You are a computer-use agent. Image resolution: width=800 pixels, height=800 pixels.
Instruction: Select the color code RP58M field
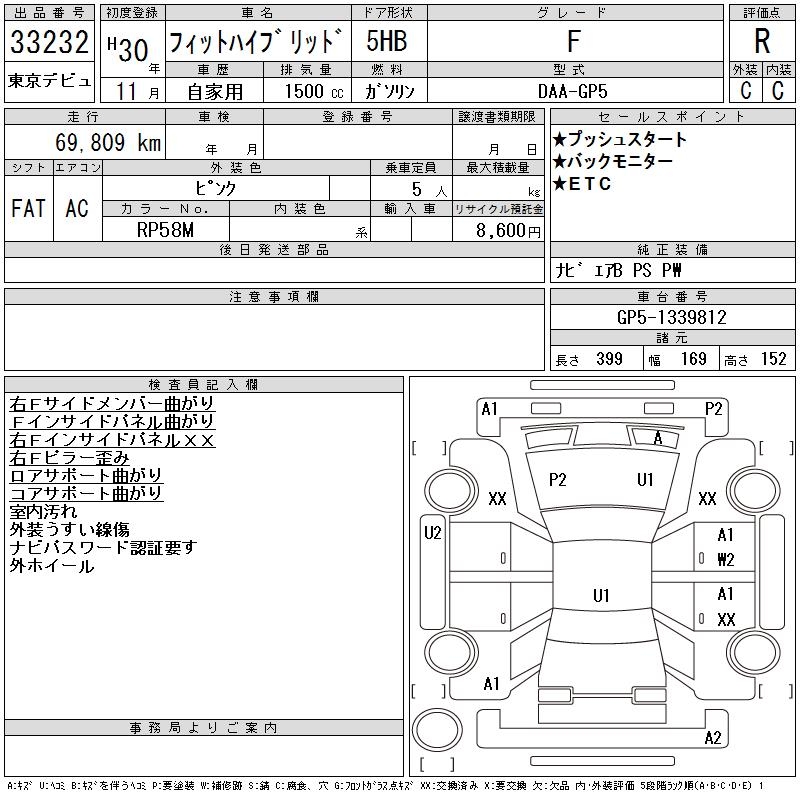click(x=165, y=230)
